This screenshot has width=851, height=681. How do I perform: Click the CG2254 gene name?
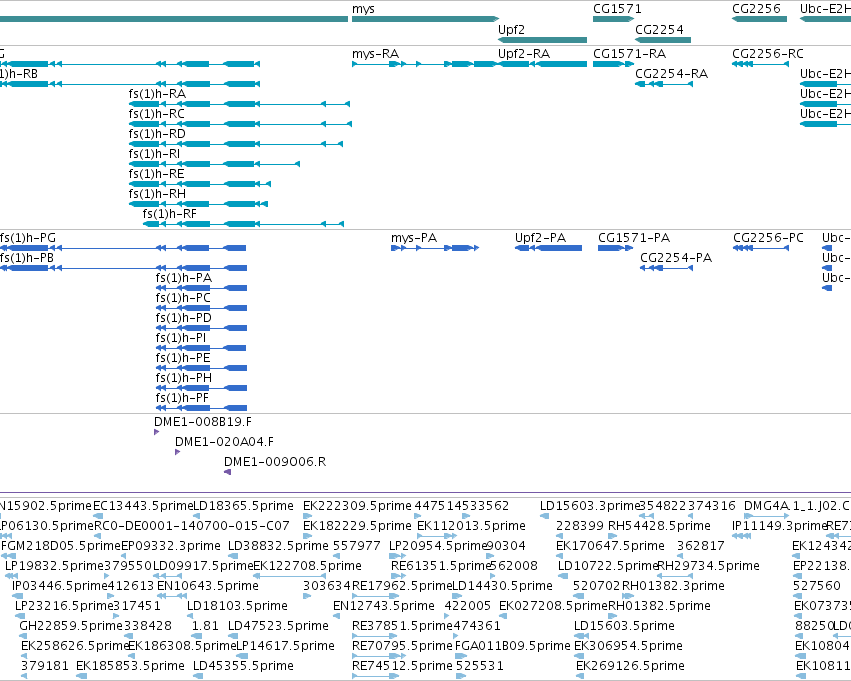[x=659, y=29]
